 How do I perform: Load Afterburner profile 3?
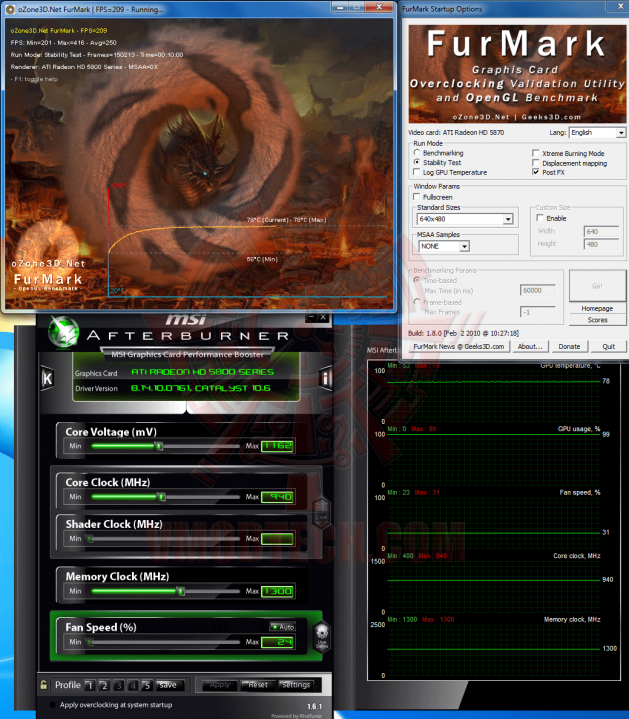coord(119,685)
